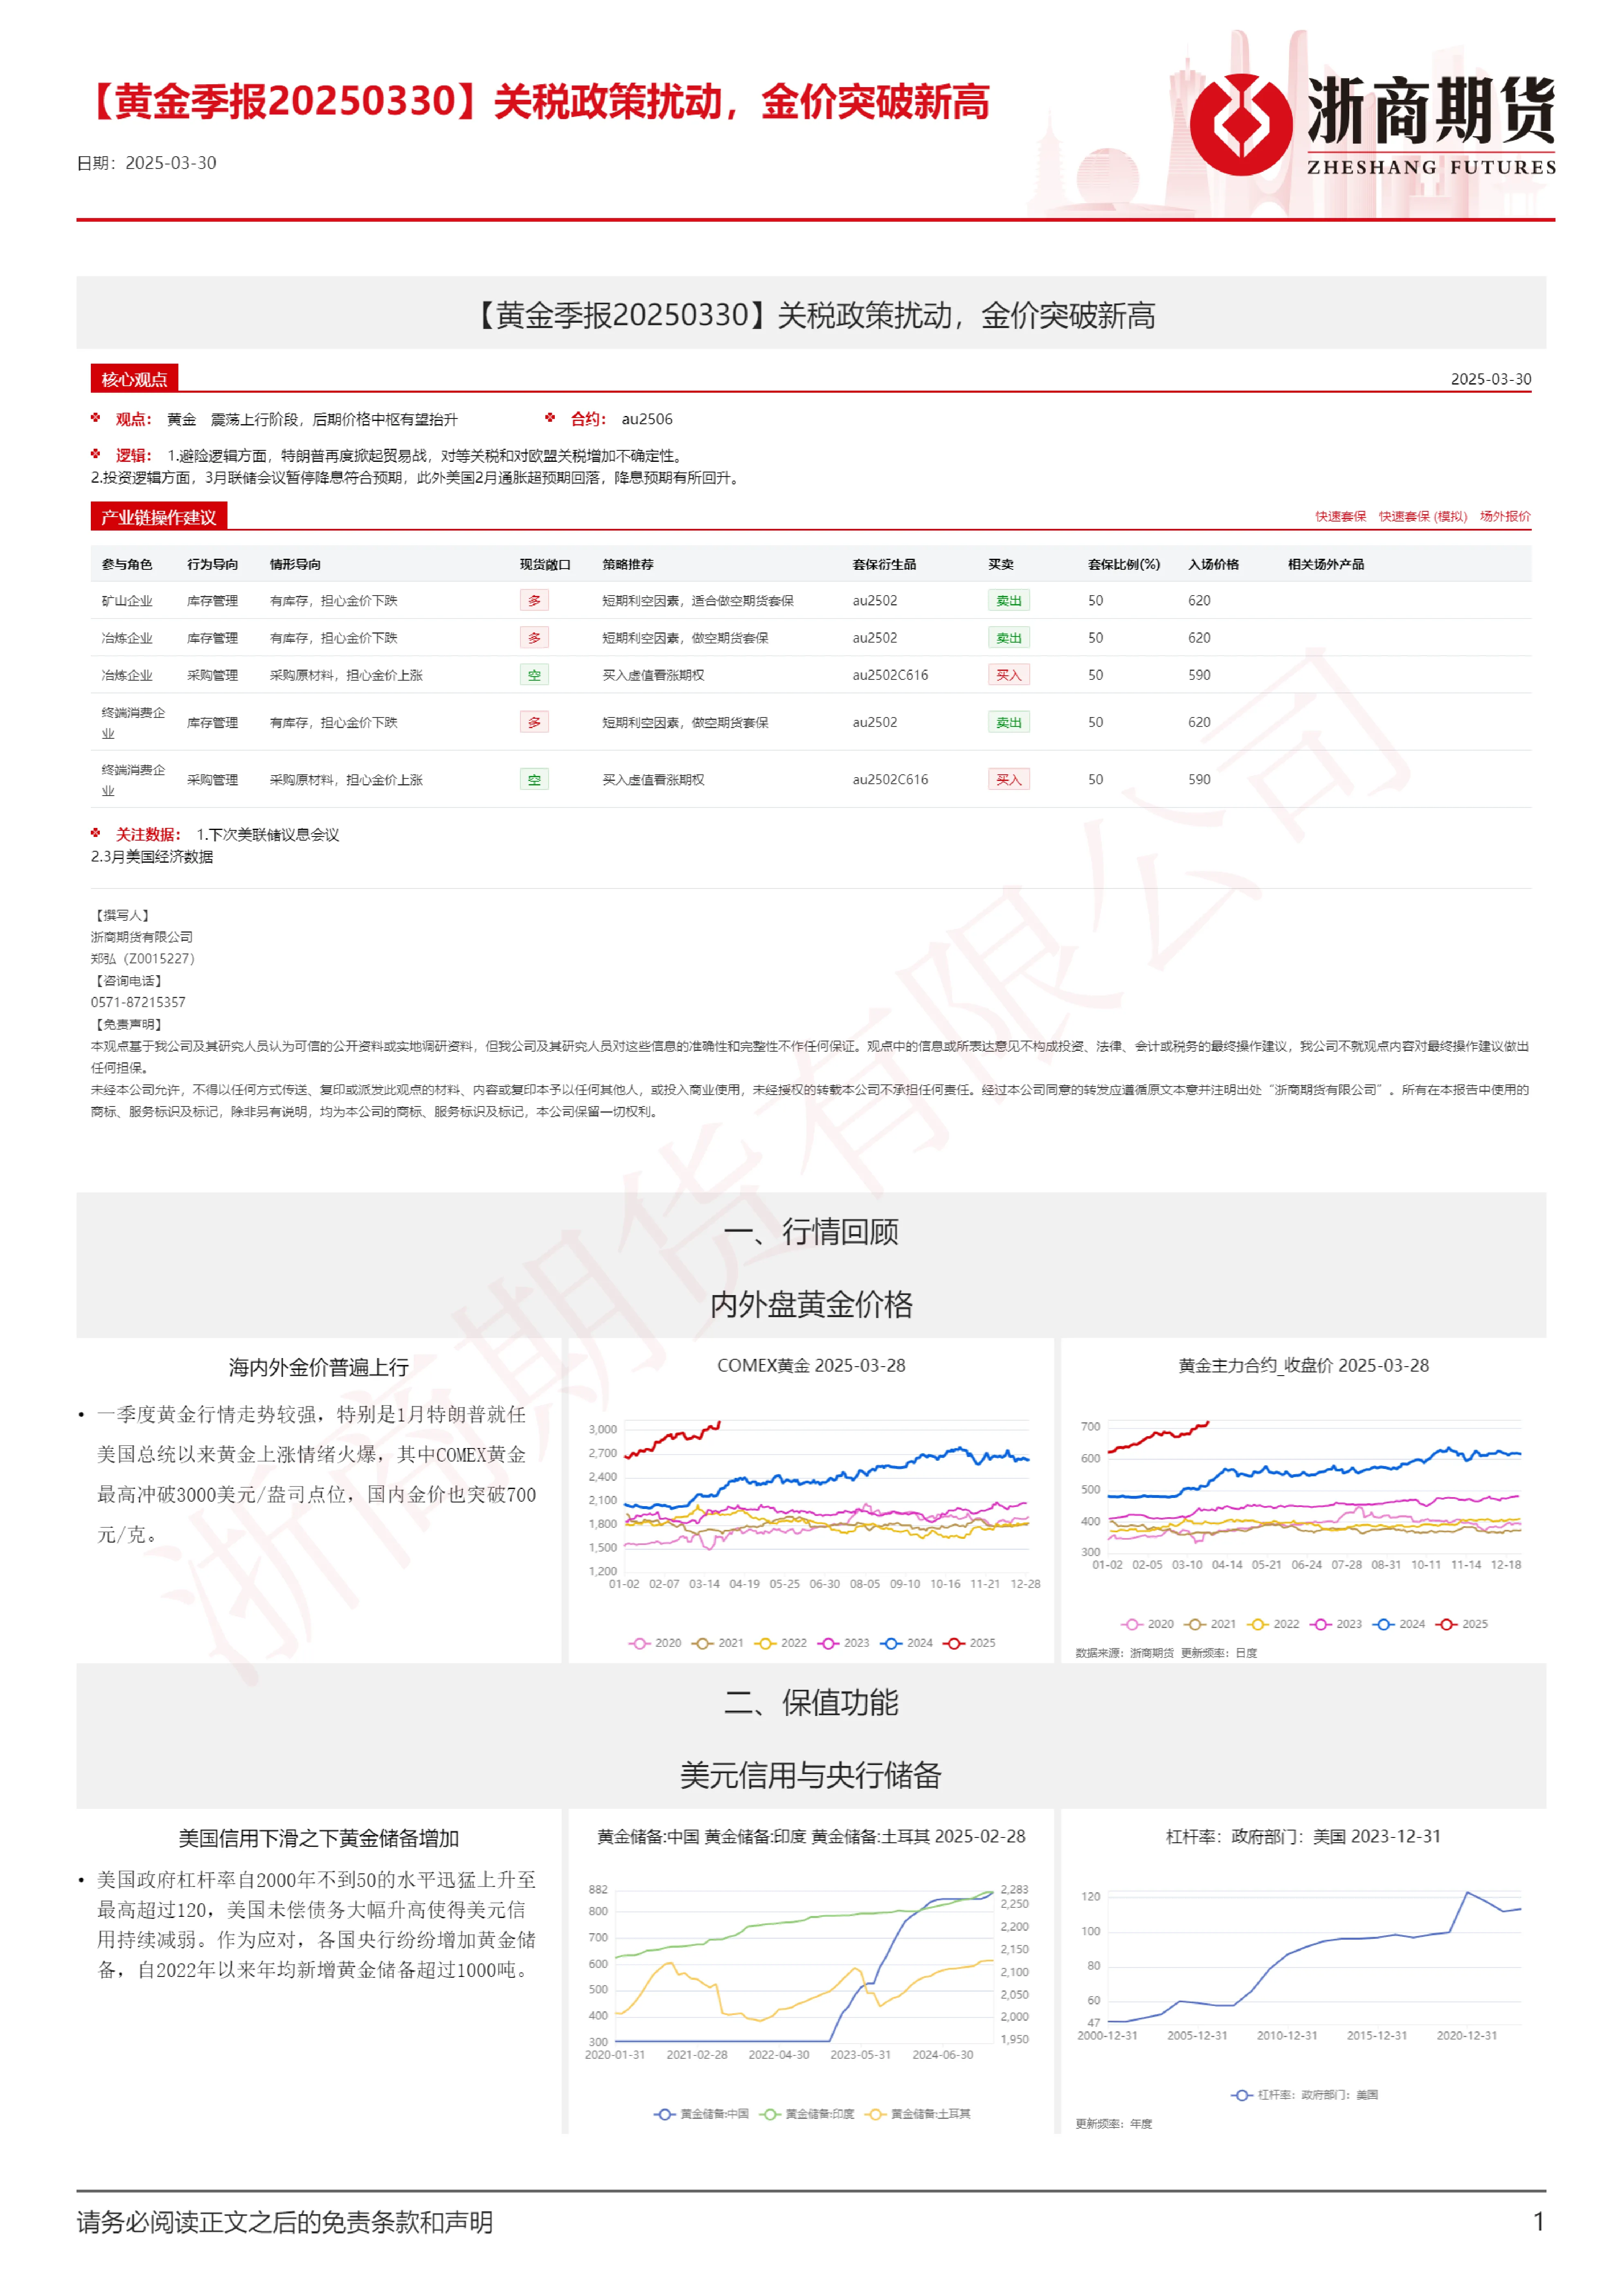The height and width of the screenshot is (2296, 1623).
Task: Click the US government leverage line chart
Action: tap(1314, 1957)
